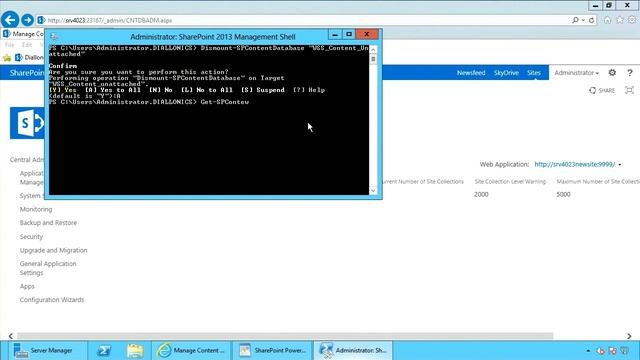Click the shell window scrollbar thumb

coord(373,59)
